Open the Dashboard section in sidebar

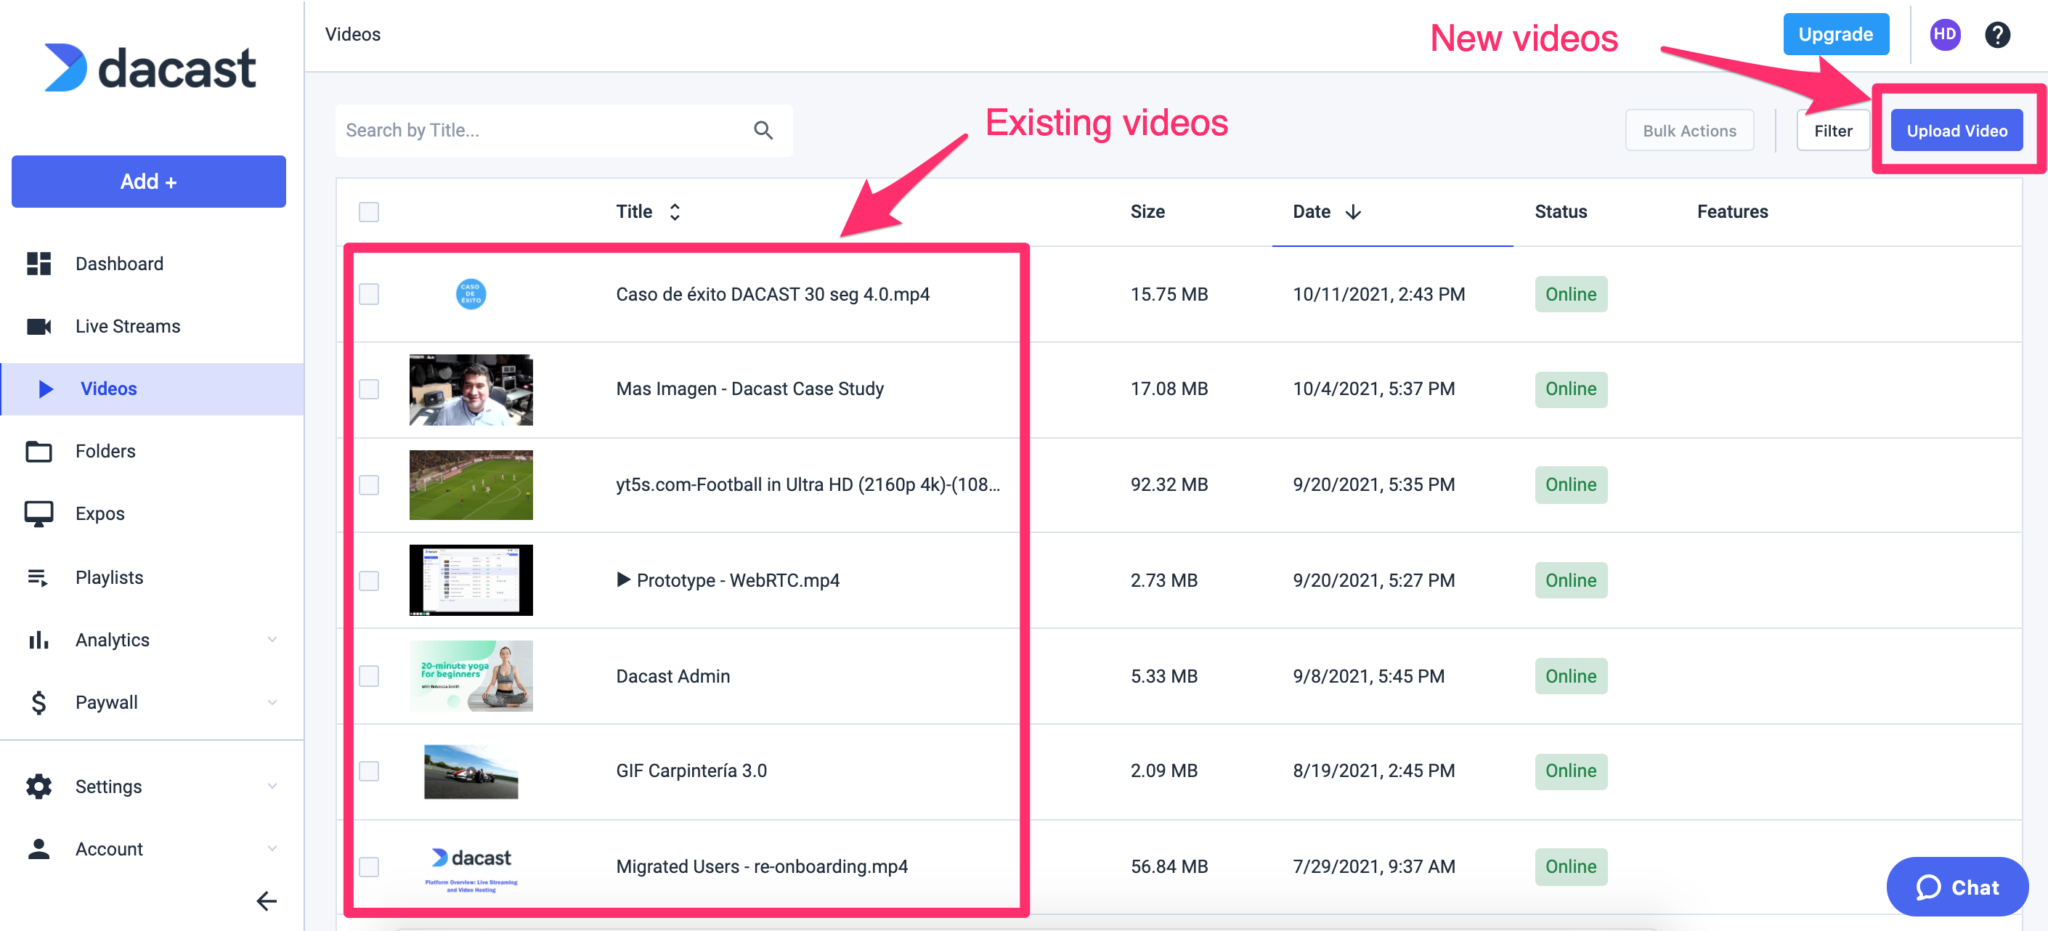pyautogui.click(x=119, y=263)
